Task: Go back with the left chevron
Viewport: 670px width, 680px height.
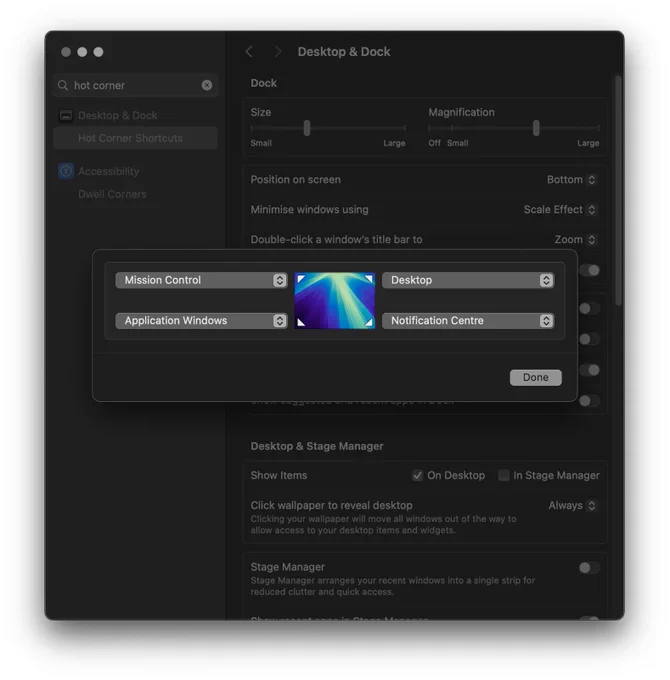Action: coord(249,52)
